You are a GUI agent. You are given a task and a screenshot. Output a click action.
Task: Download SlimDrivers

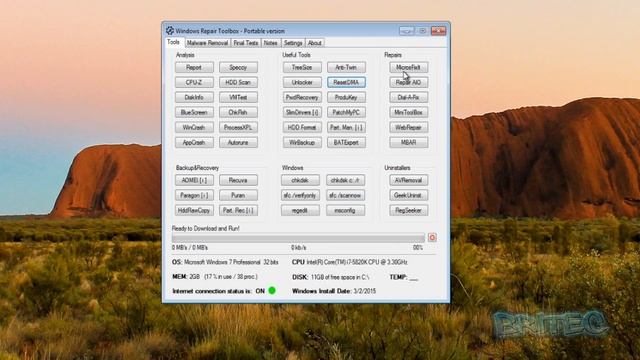pos(302,112)
